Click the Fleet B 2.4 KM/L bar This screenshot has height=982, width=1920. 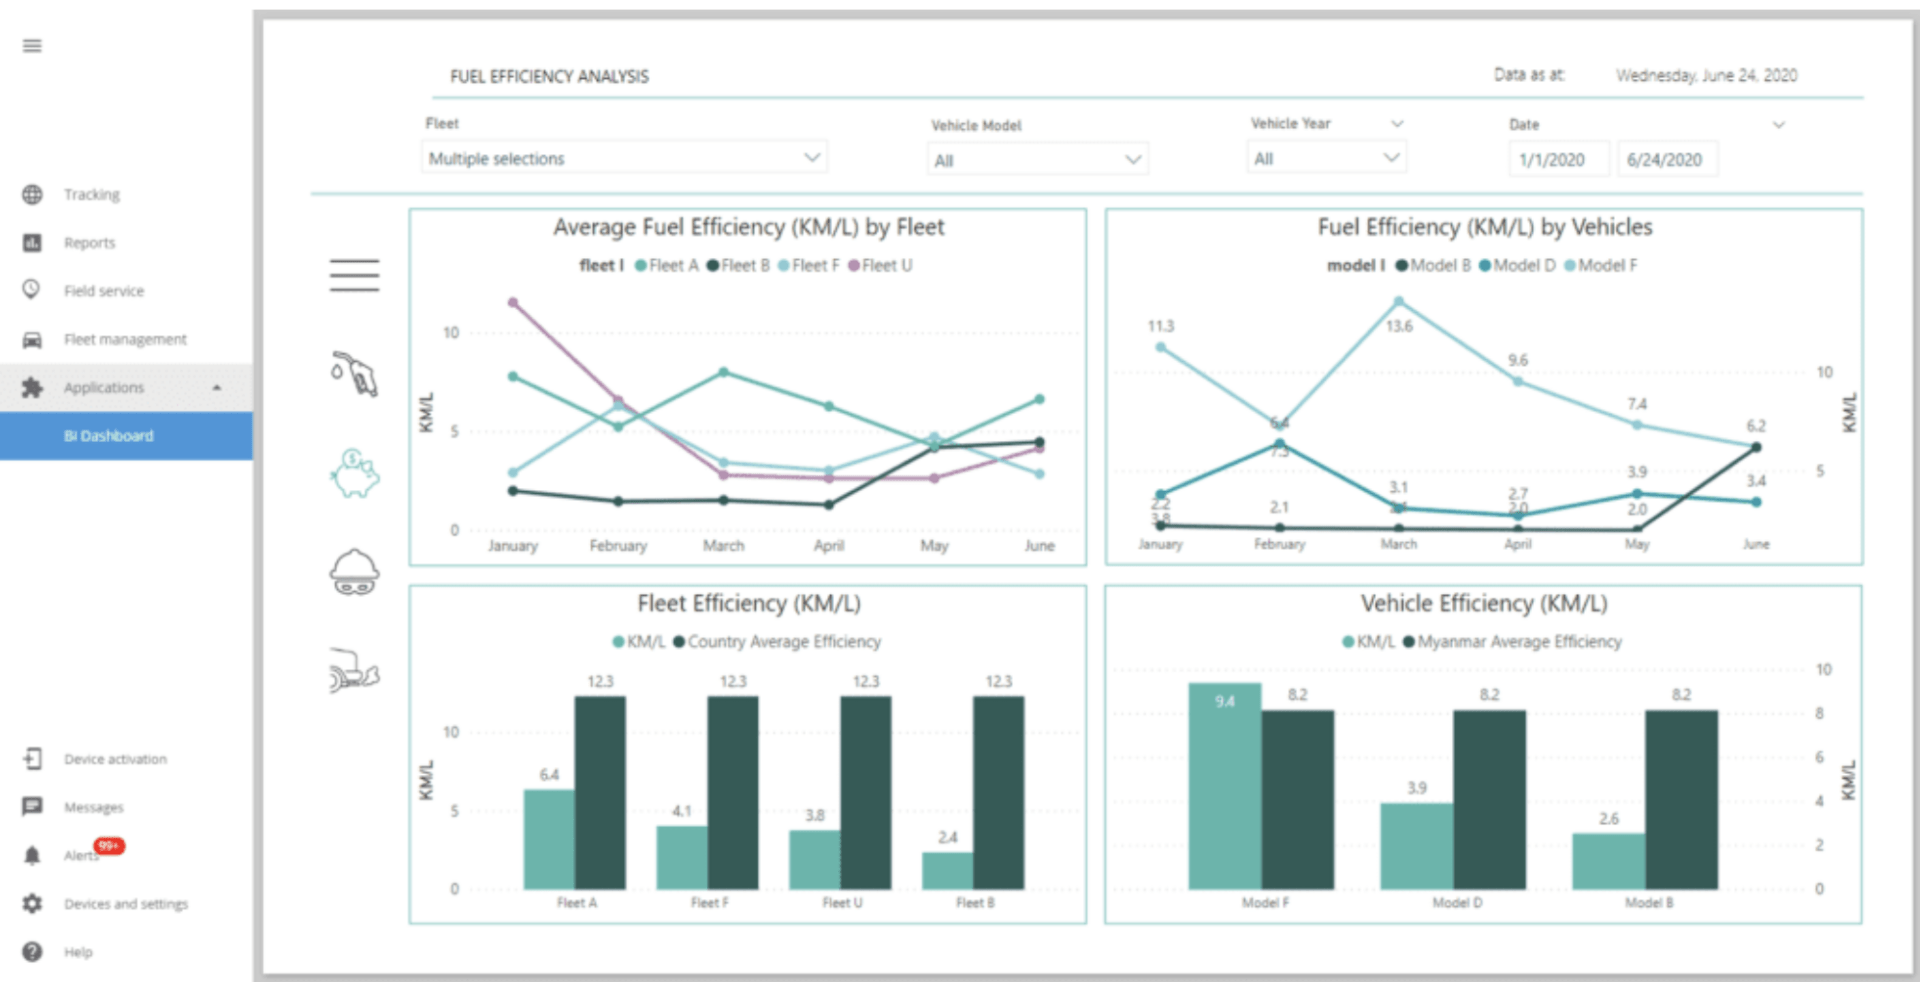coord(948,870)
